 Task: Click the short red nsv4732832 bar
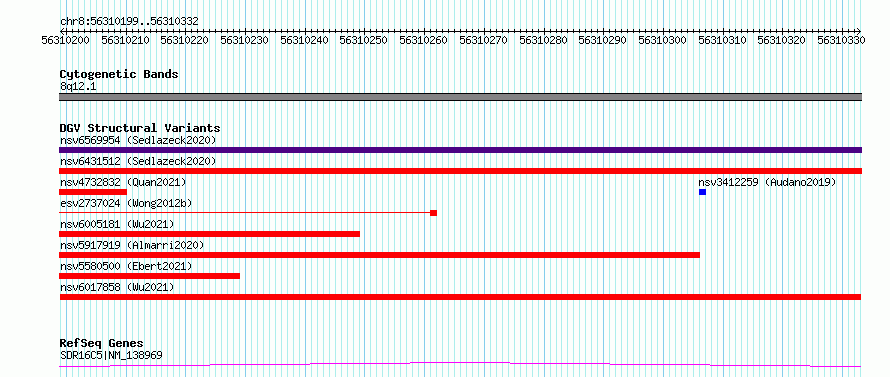pyautogui.click(x=93, y=192)
